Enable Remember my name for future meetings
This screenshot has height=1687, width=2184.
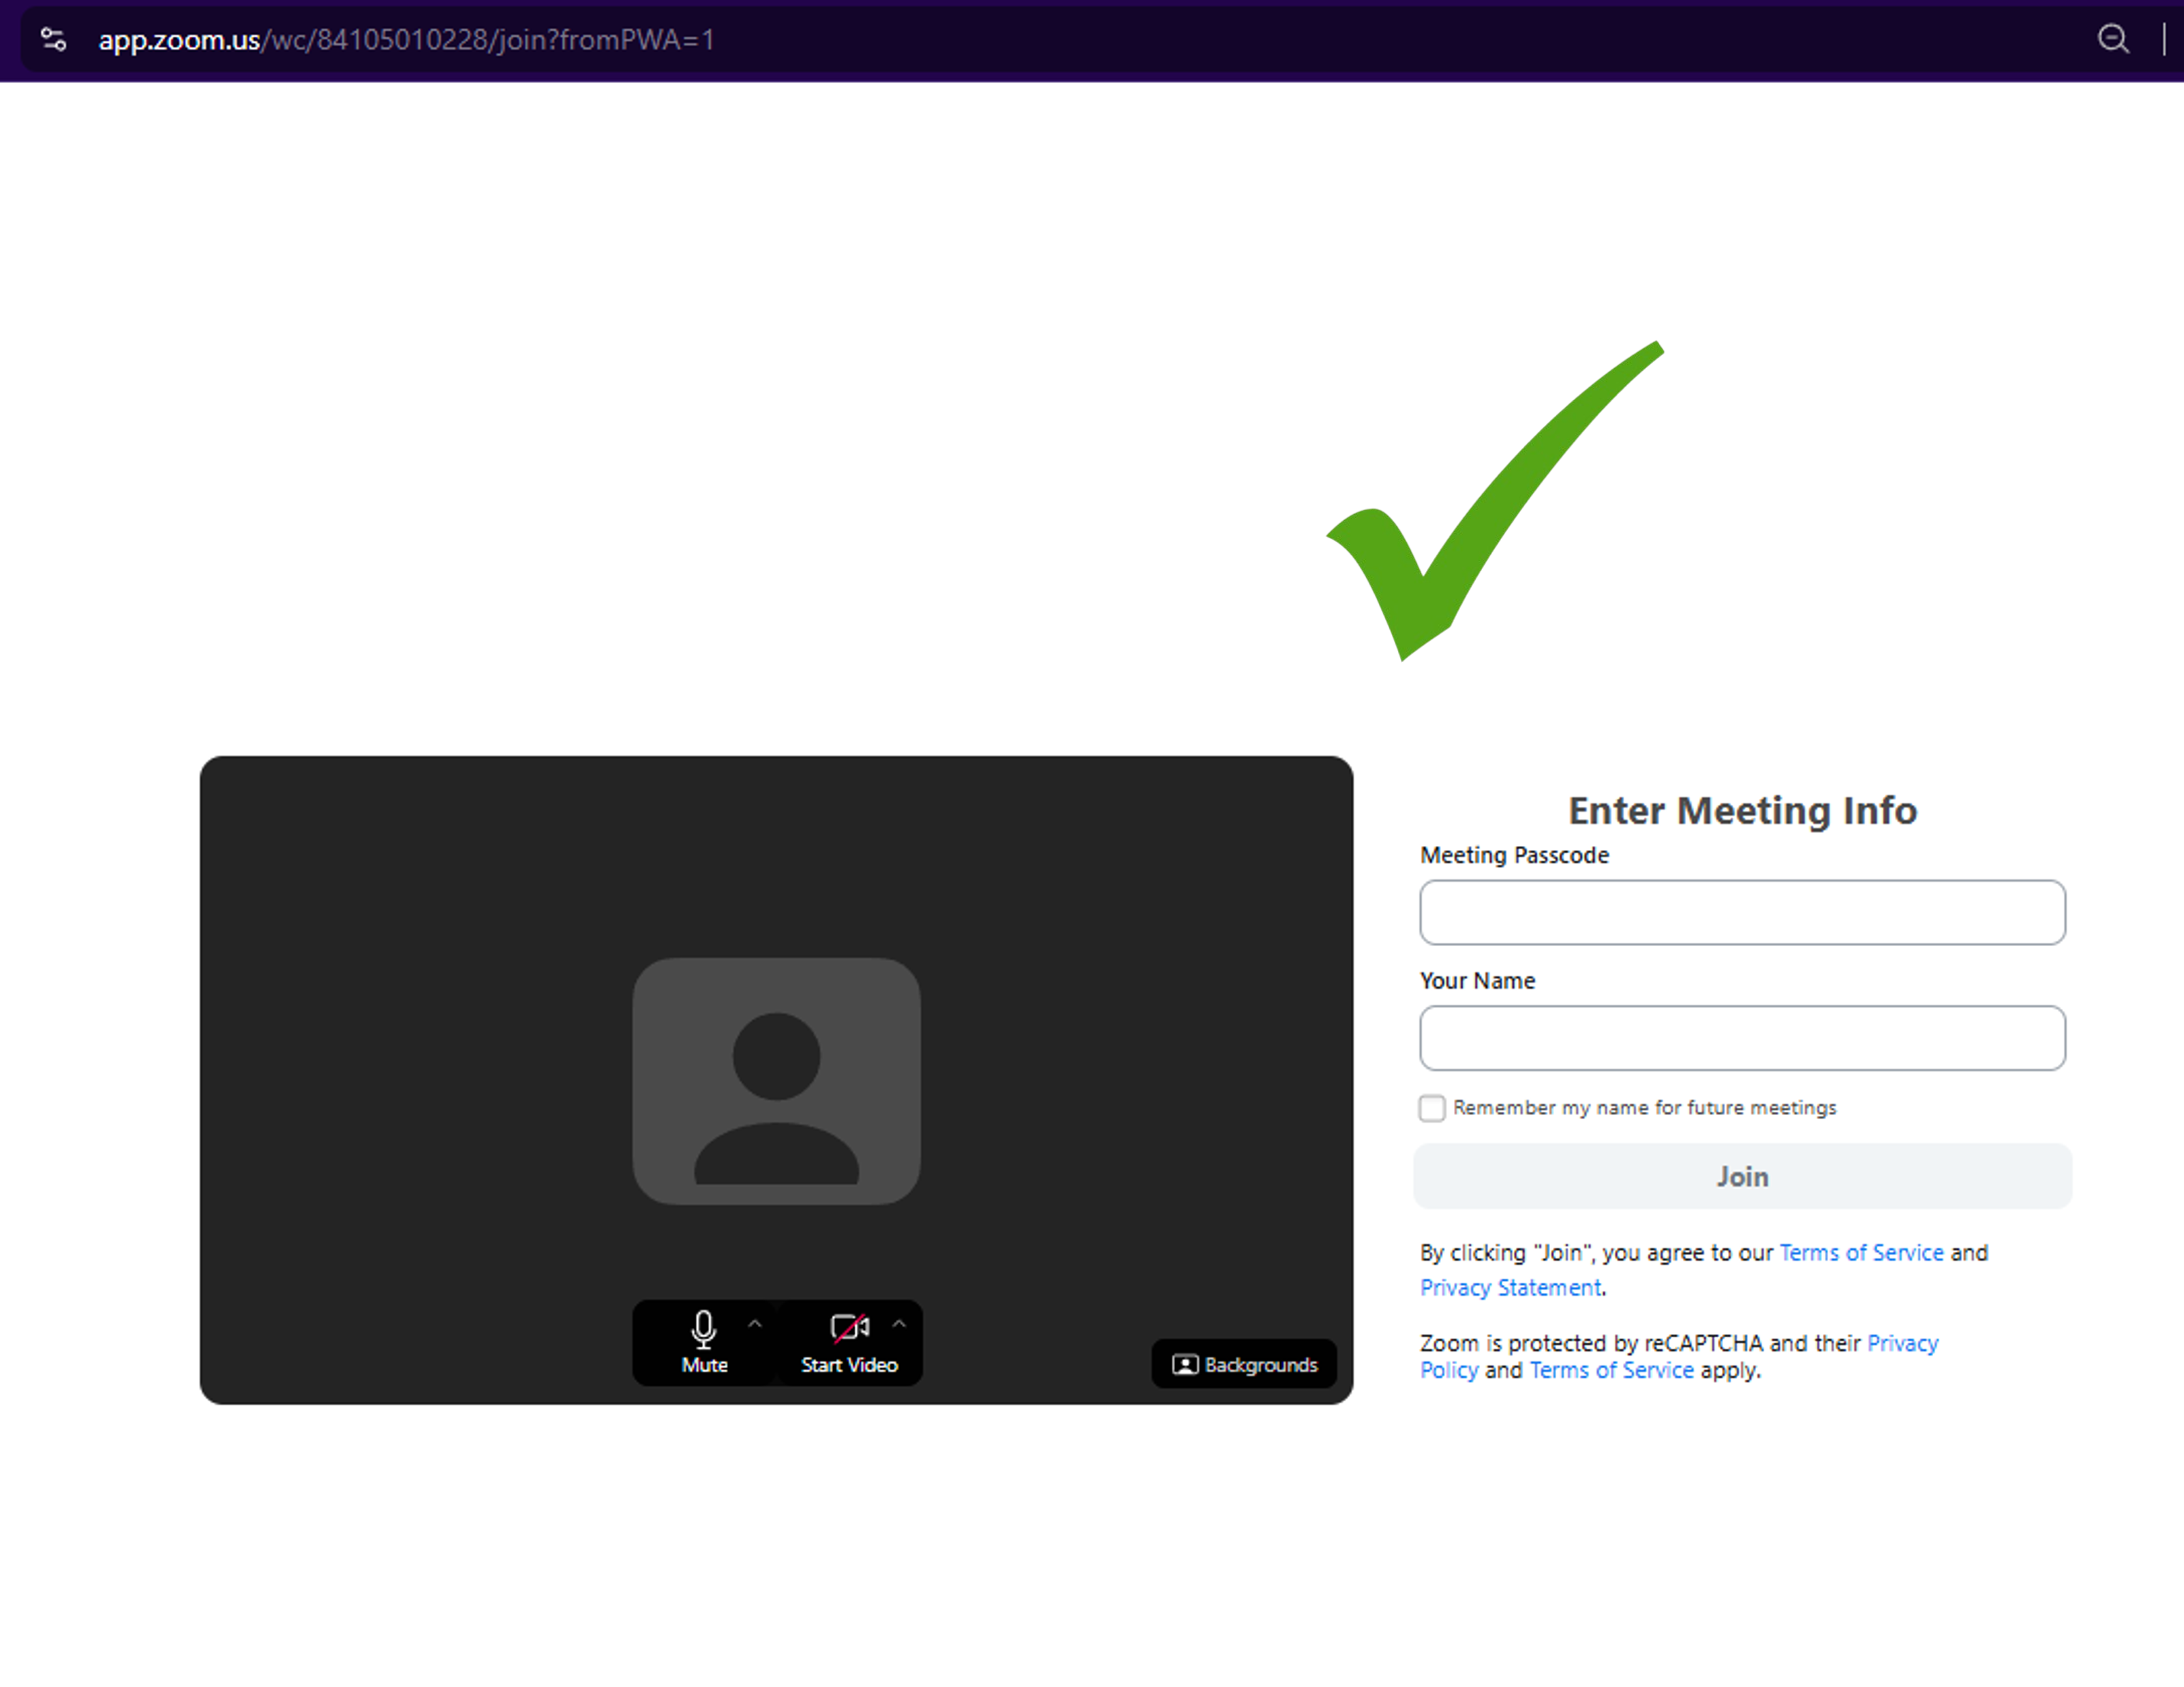1431,1108
